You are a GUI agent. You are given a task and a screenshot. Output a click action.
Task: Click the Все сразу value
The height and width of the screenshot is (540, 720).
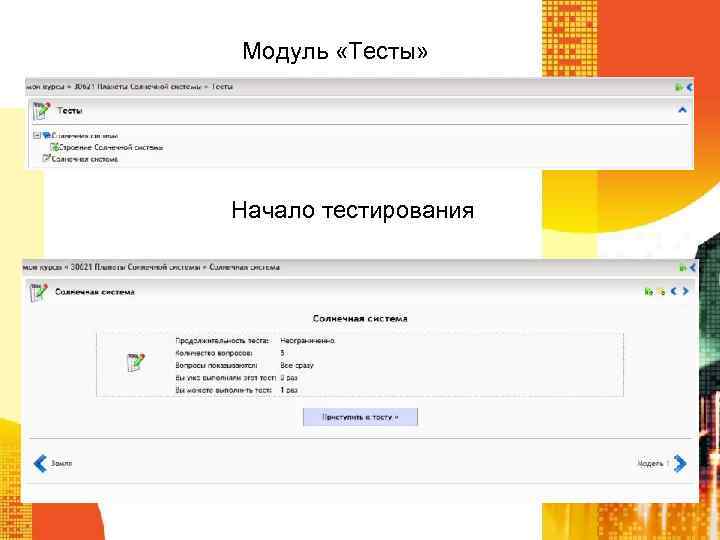(297, 366)
